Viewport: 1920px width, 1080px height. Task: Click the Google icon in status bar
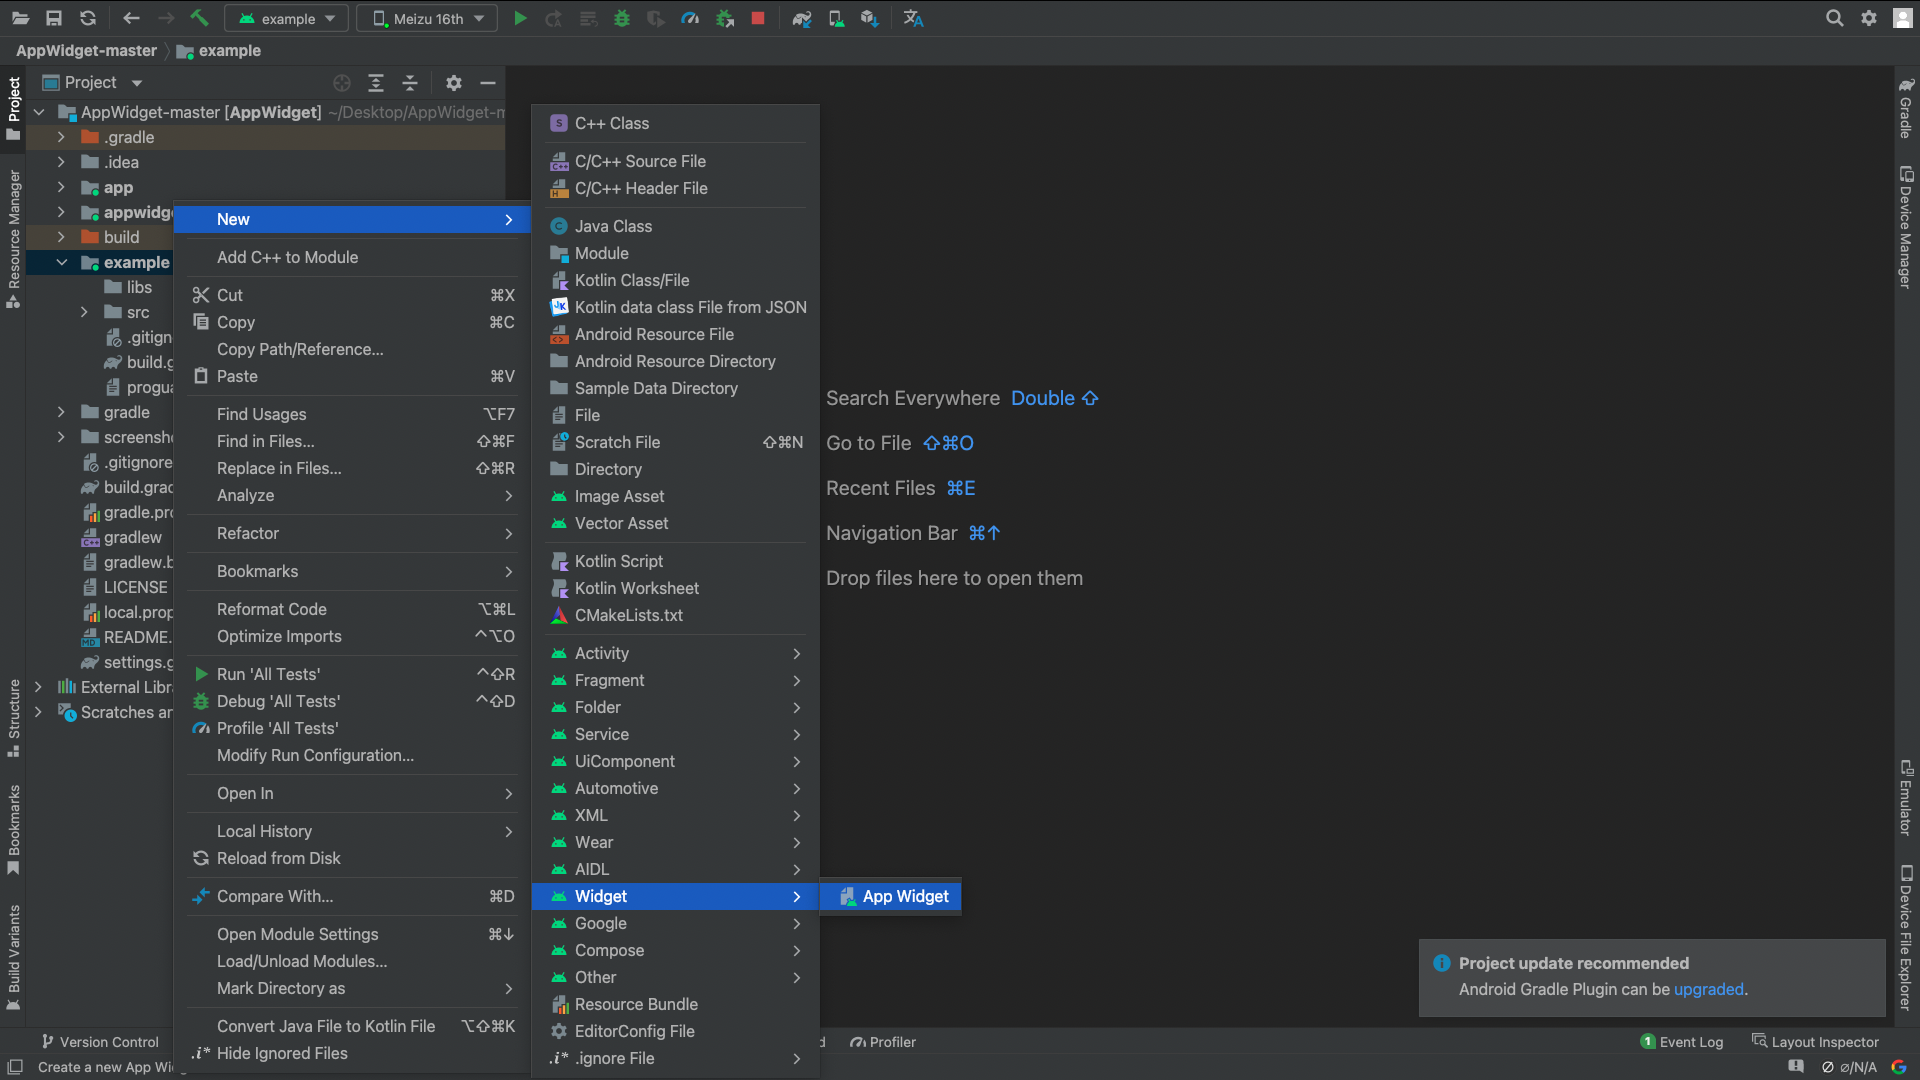(x=1898, y=1067)
